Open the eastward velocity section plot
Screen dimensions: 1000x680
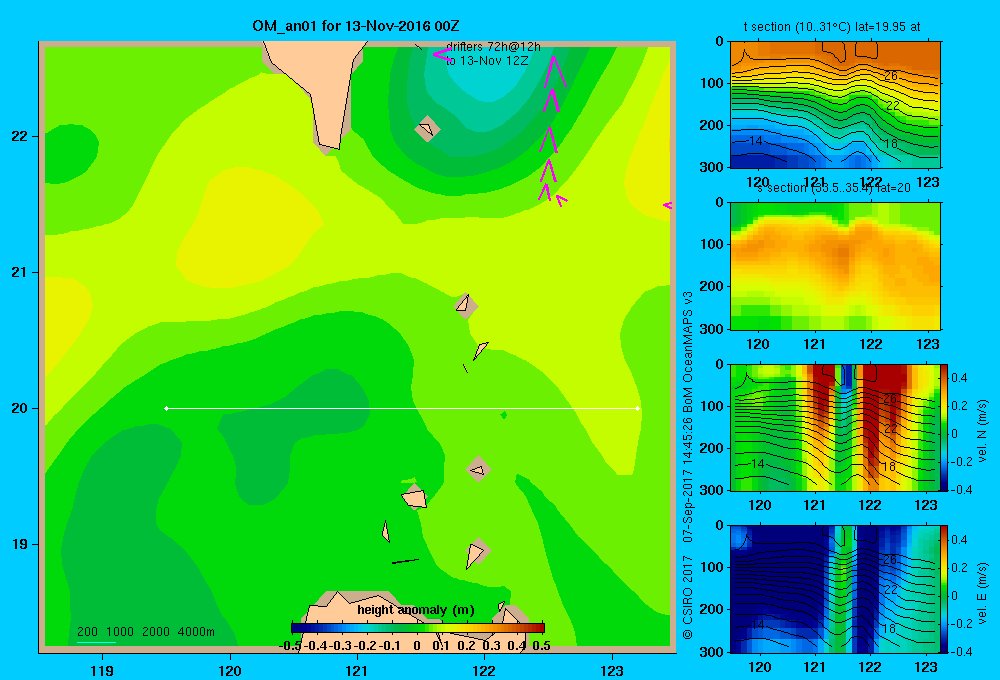835,589
